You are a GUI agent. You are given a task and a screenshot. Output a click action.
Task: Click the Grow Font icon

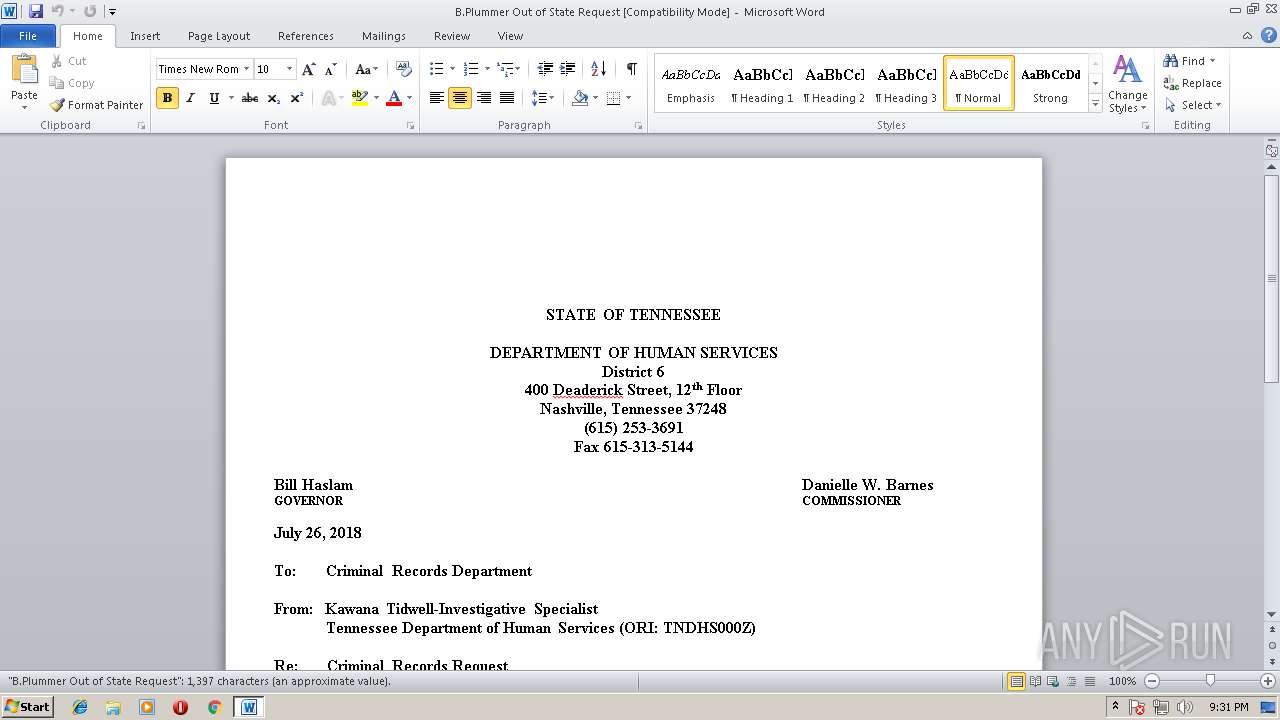click(x=308, y=69)
